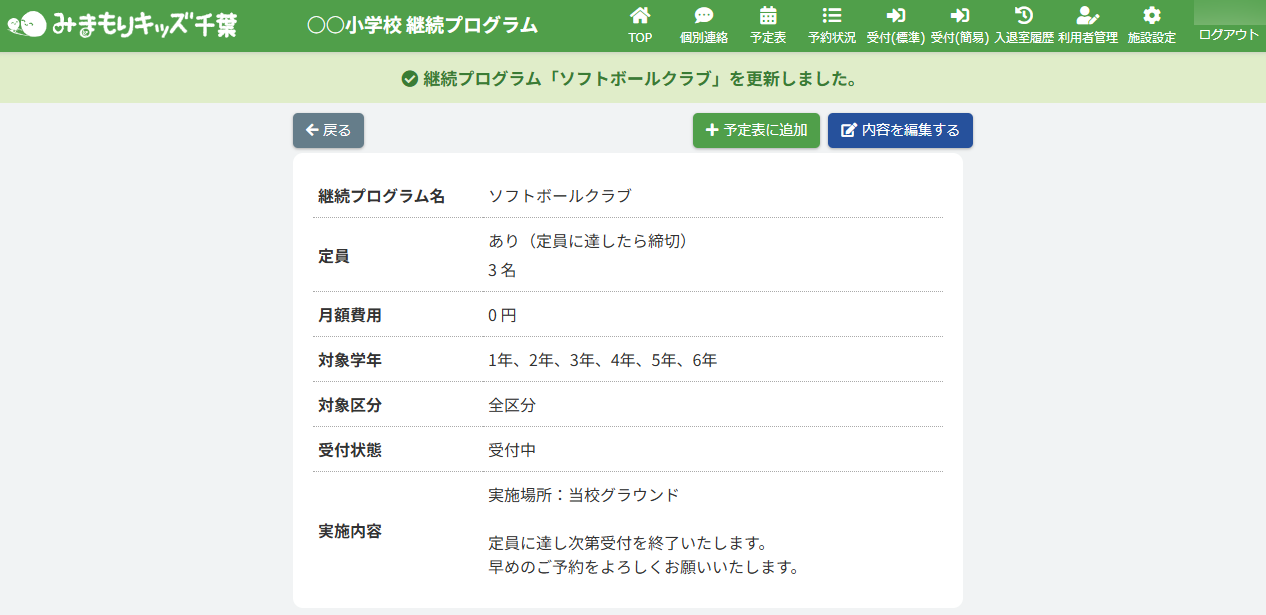Open the 受付(標準) sign-in icon

point(896,16)
